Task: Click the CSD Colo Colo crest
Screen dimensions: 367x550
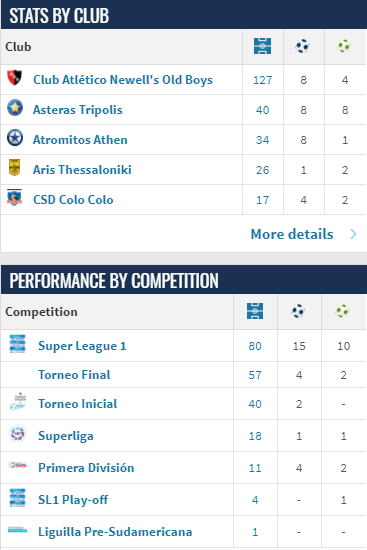Action: point(14,197)
